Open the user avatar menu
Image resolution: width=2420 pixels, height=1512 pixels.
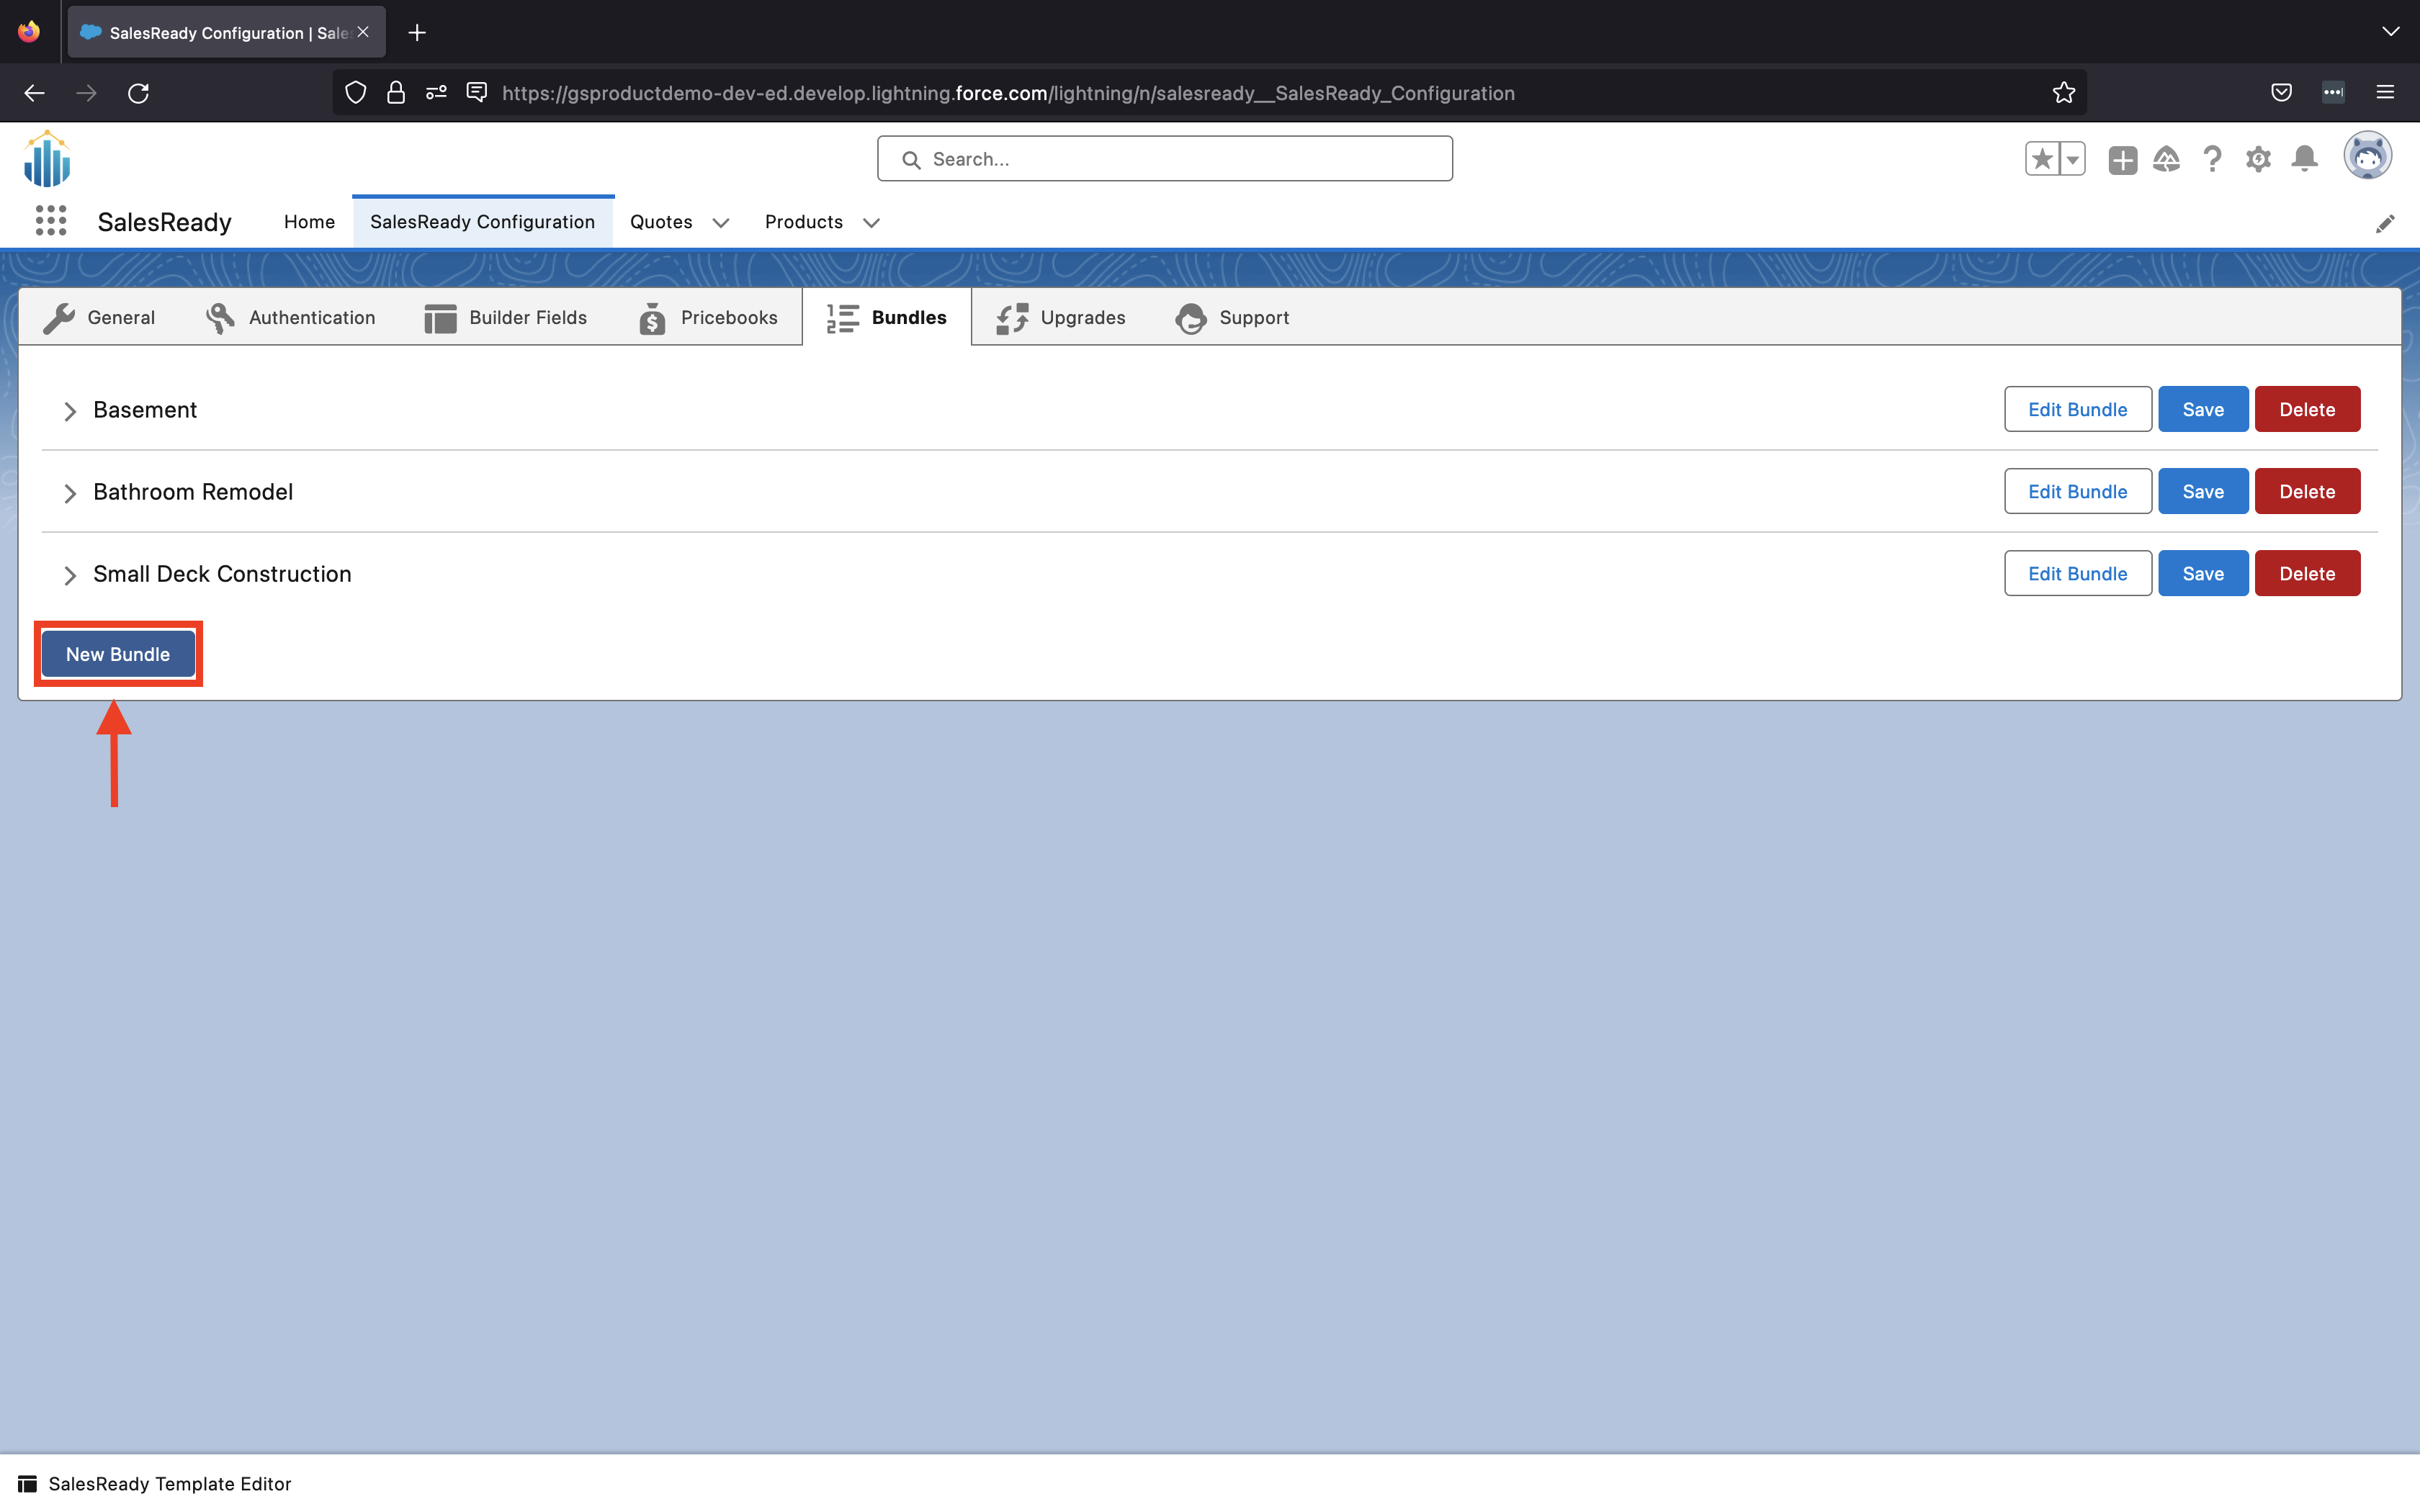(x=2368, y=156)
